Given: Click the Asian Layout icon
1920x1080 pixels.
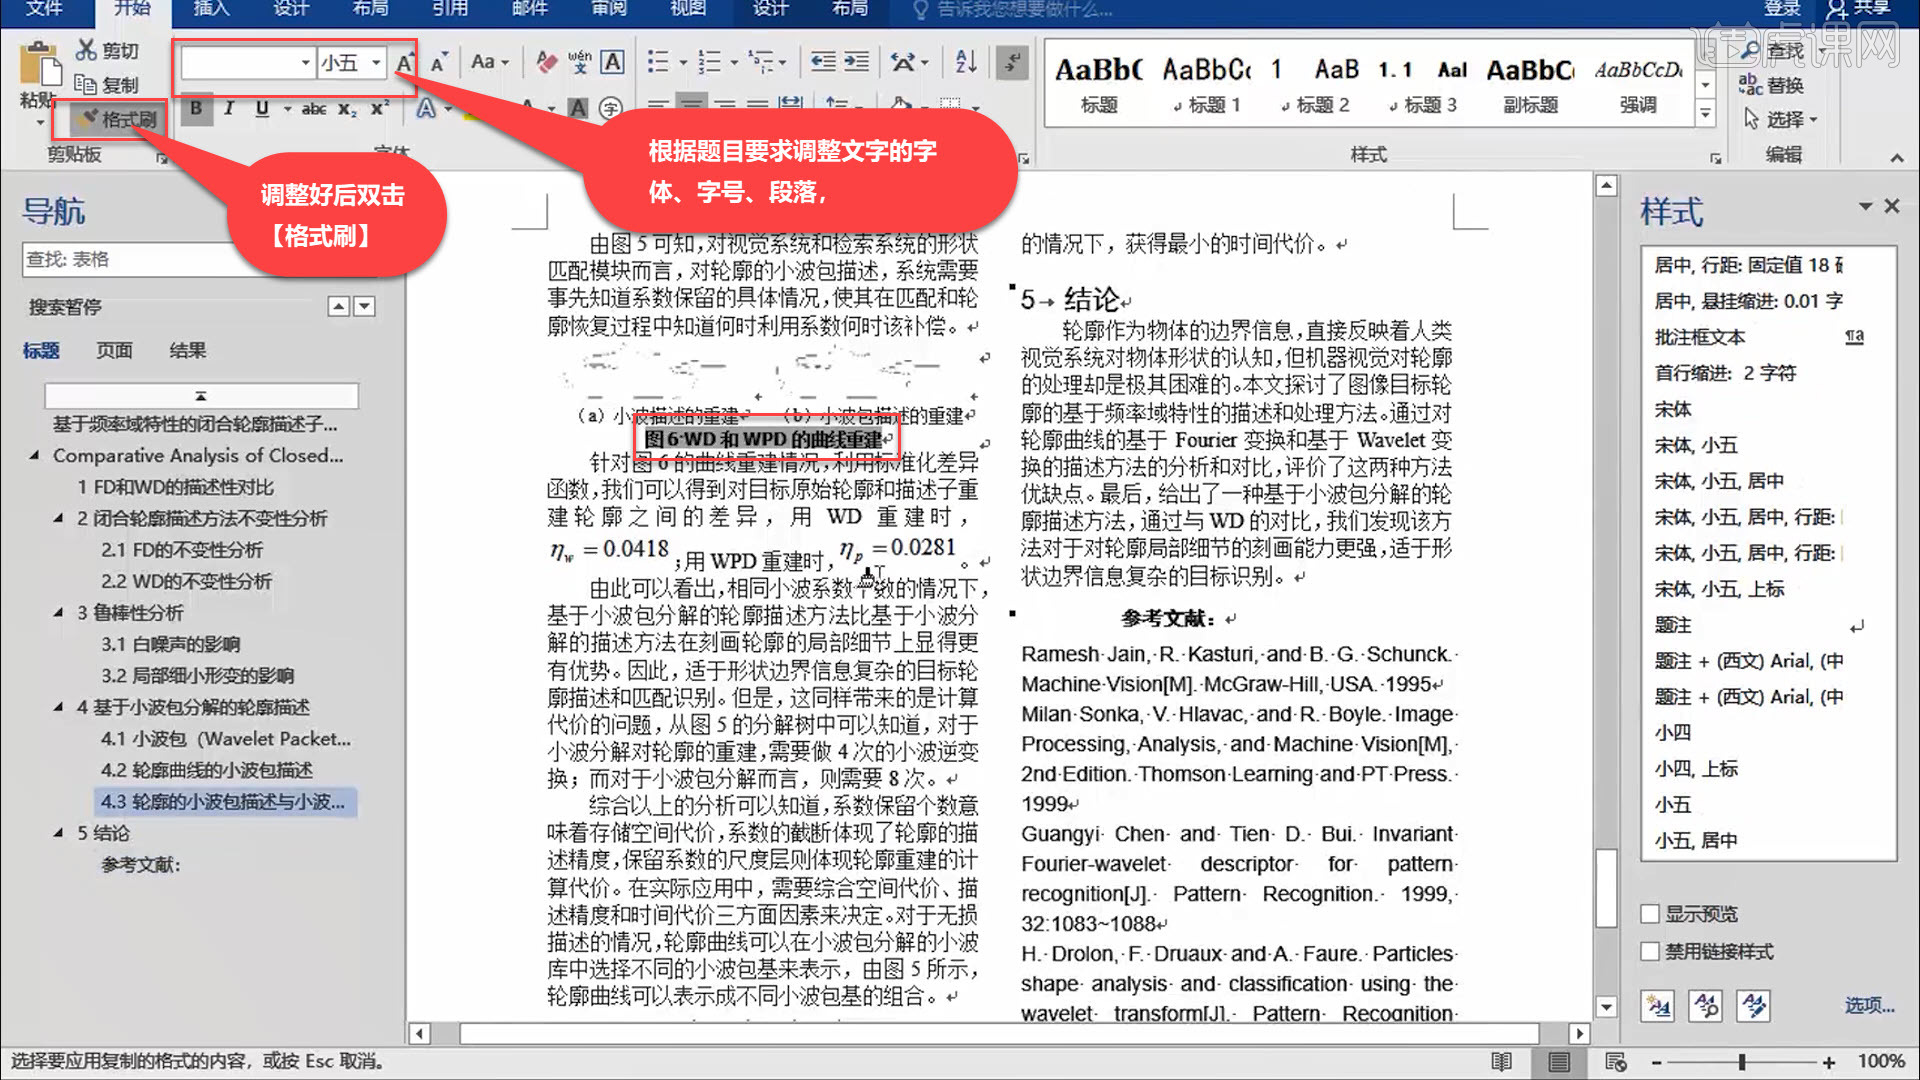Looking at the screenshot, I should (x=904, y=62).
